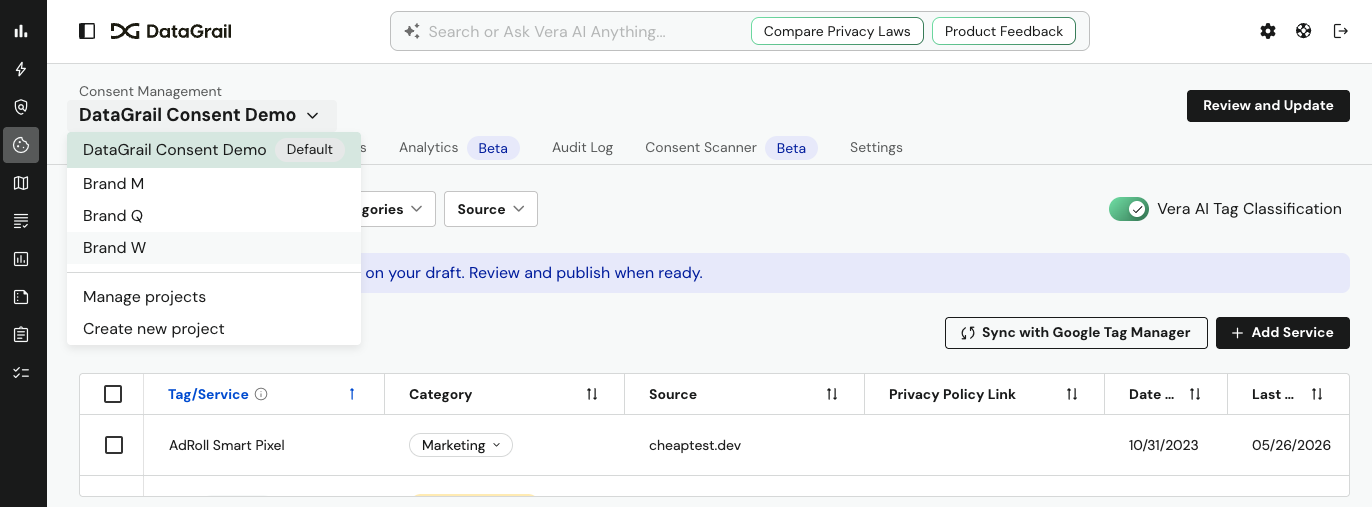This screenshot has width=1372, height=507.
Task: Select Brand W project
Action: point(214,248)
